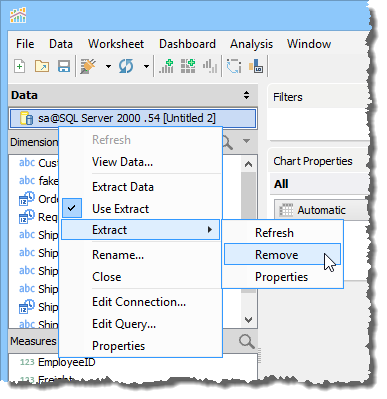Expand the Extract submenu arrow
This screenshot has height=399, width=387.
click(x=210, y=229)
